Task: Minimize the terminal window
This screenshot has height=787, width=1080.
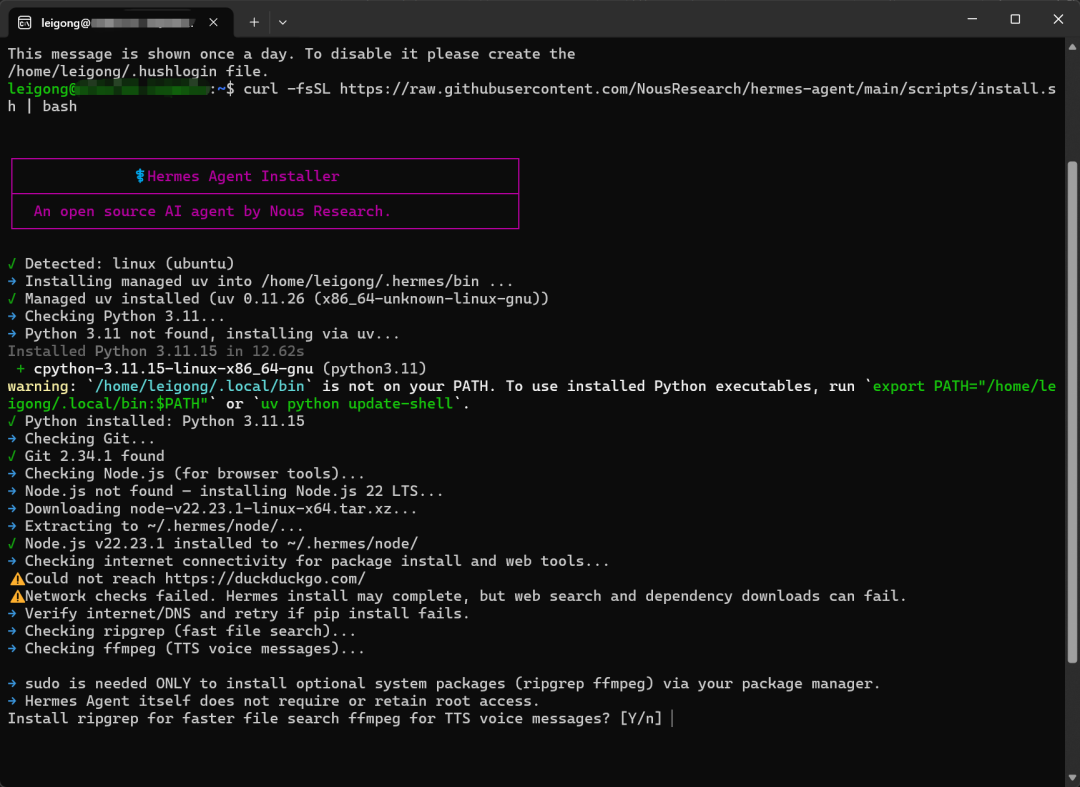Action: tap(972, 19)
